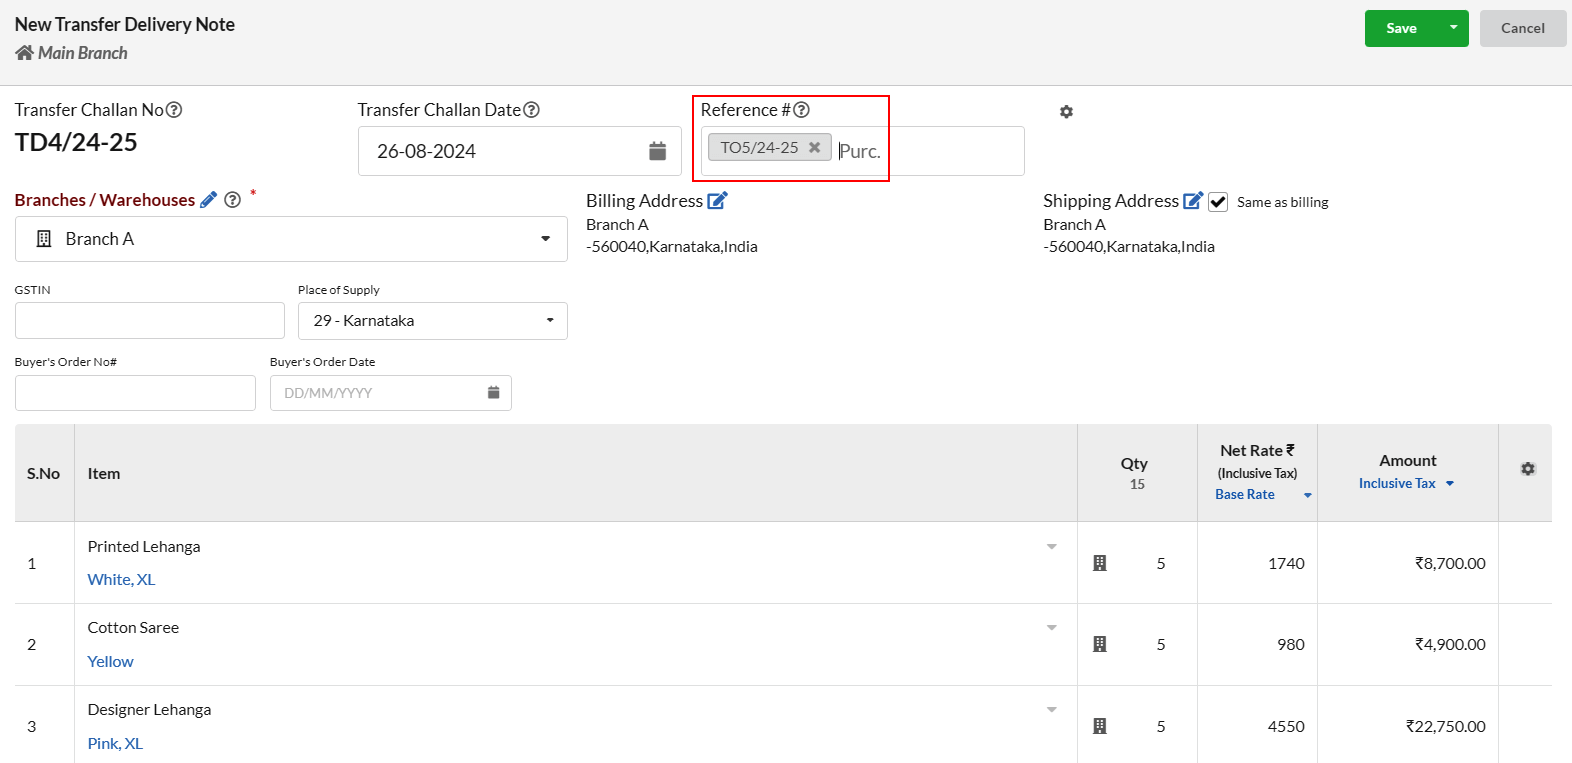The height and width of the screenshot is (763, 1572).
Task: Open the White, XL variant link
Action: click(x=121, y=580)
